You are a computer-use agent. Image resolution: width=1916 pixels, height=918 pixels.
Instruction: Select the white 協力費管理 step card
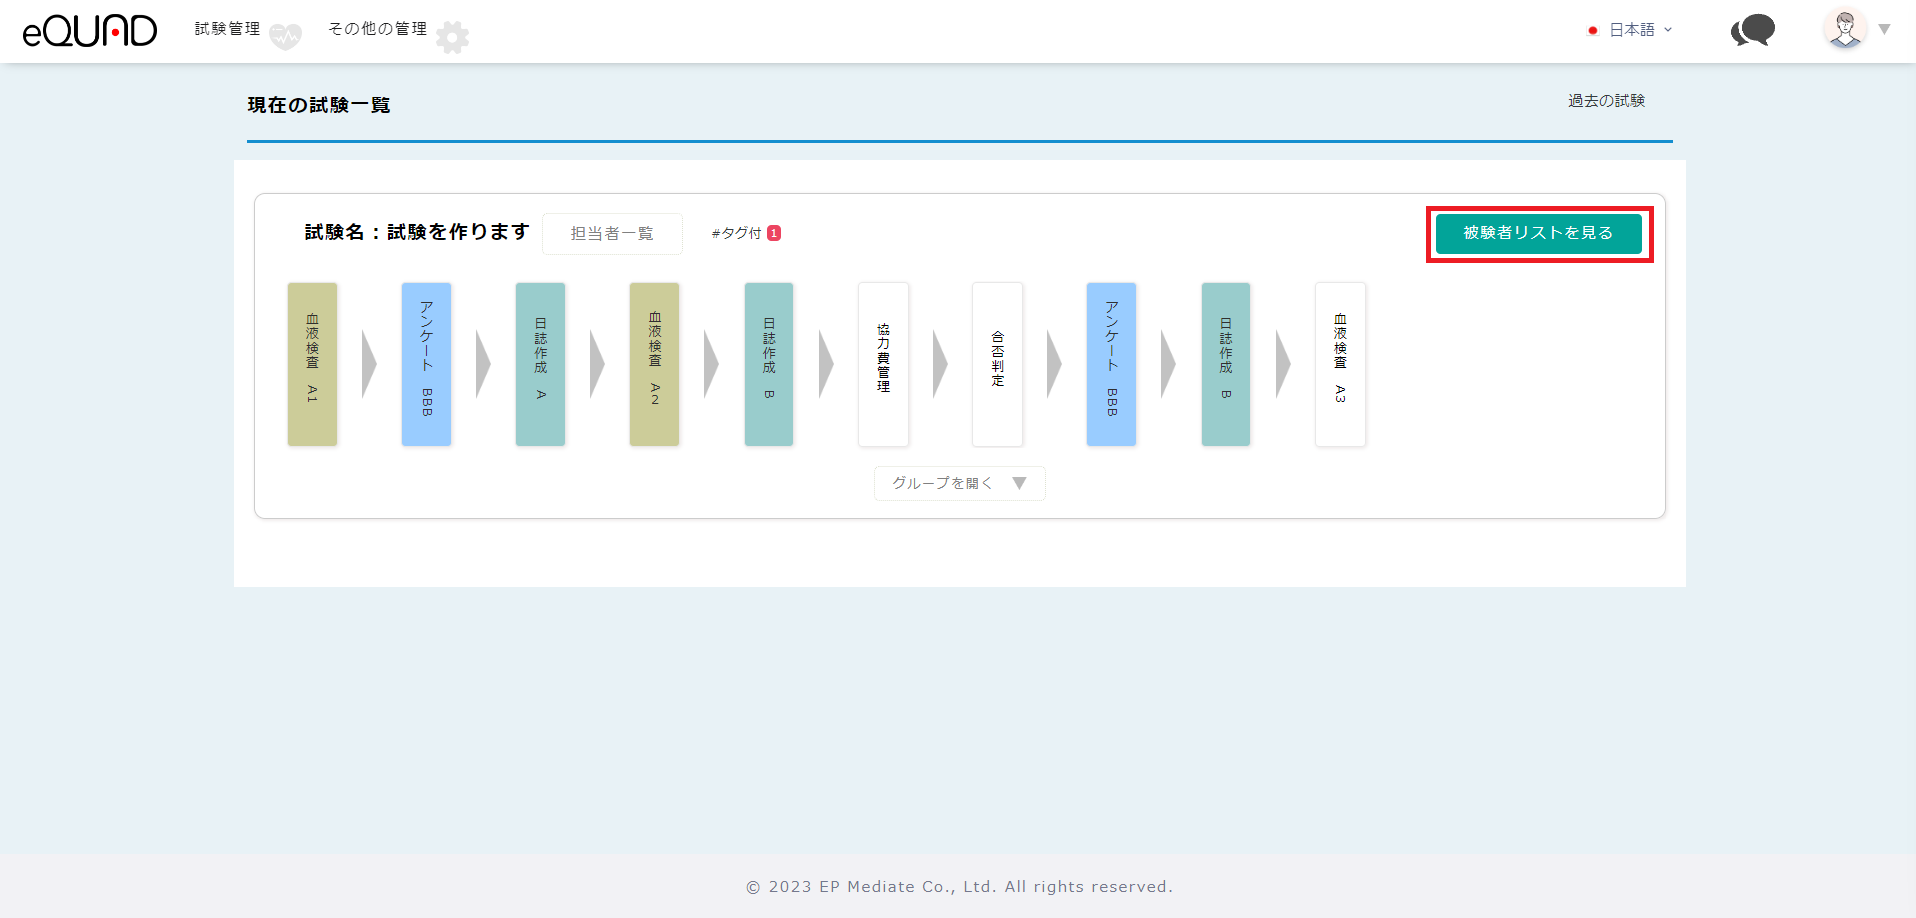click(883, 364)
